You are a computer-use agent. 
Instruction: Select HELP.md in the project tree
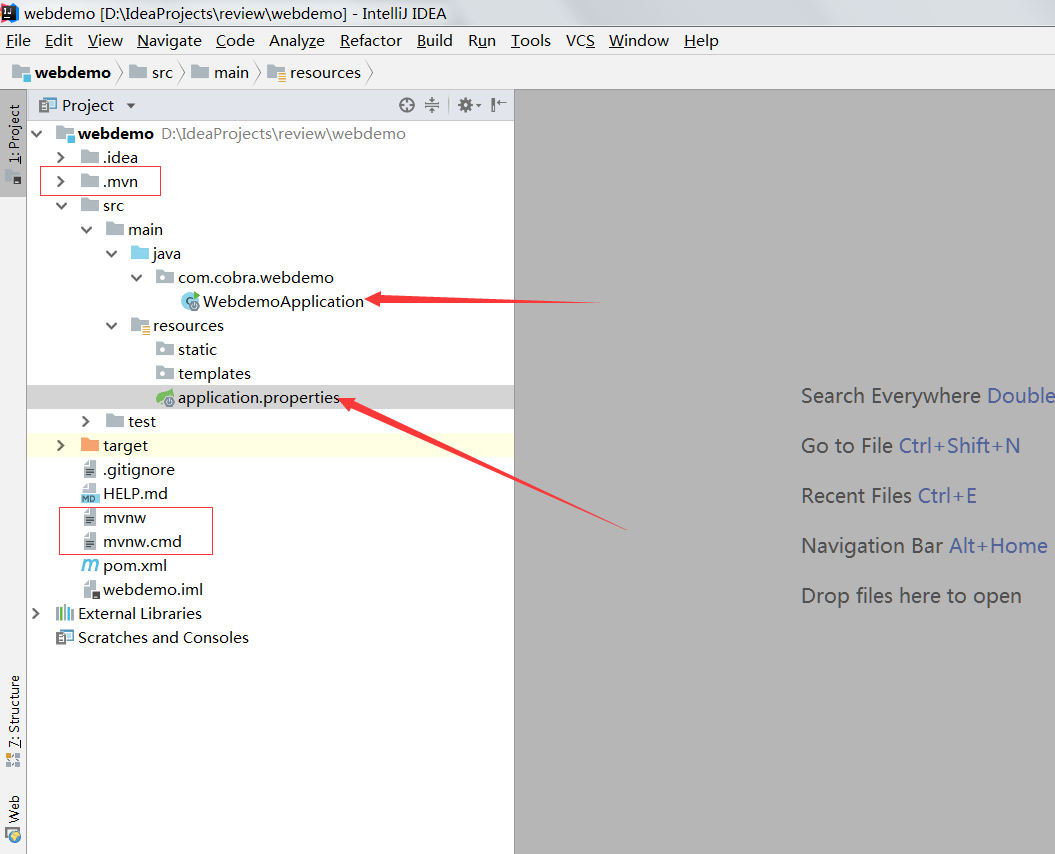[135, 494]
